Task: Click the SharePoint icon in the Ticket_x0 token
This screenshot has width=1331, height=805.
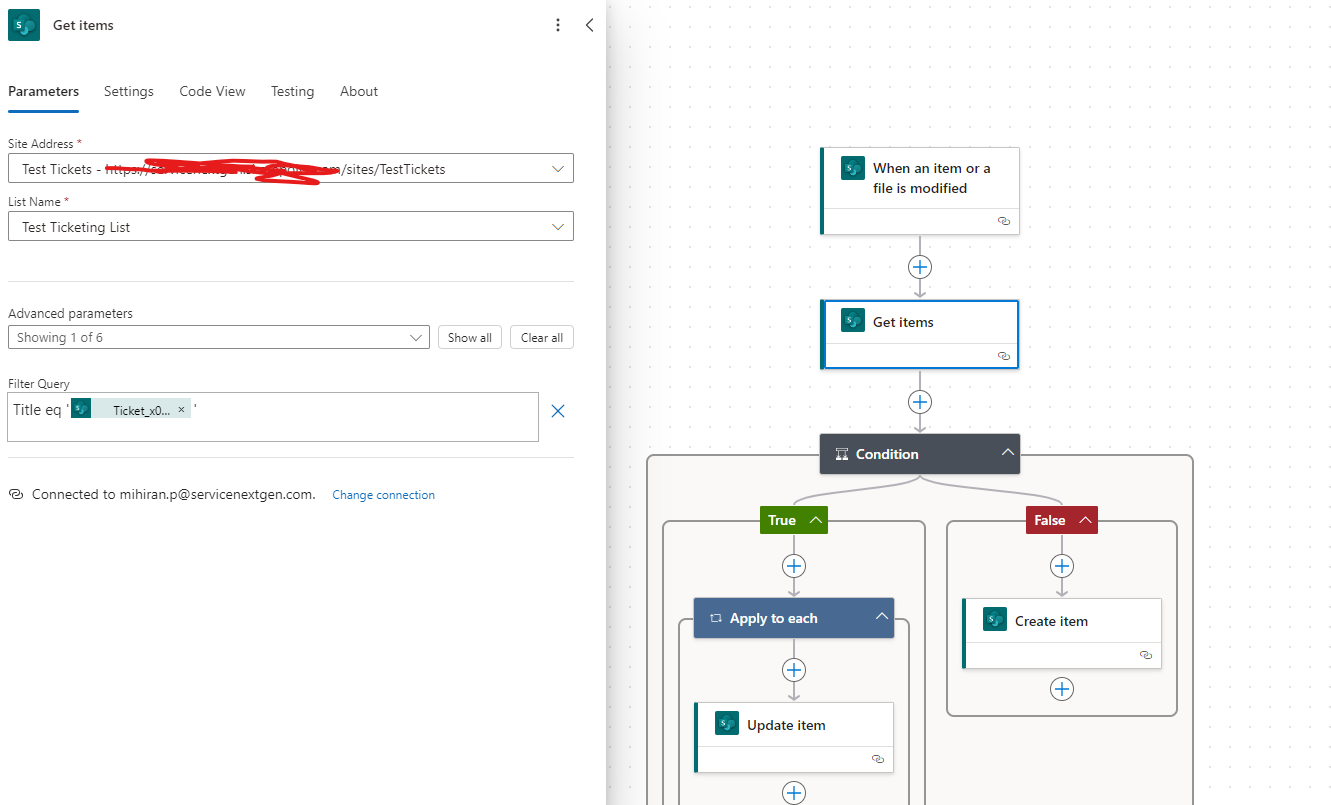Action: click(81, 409)
